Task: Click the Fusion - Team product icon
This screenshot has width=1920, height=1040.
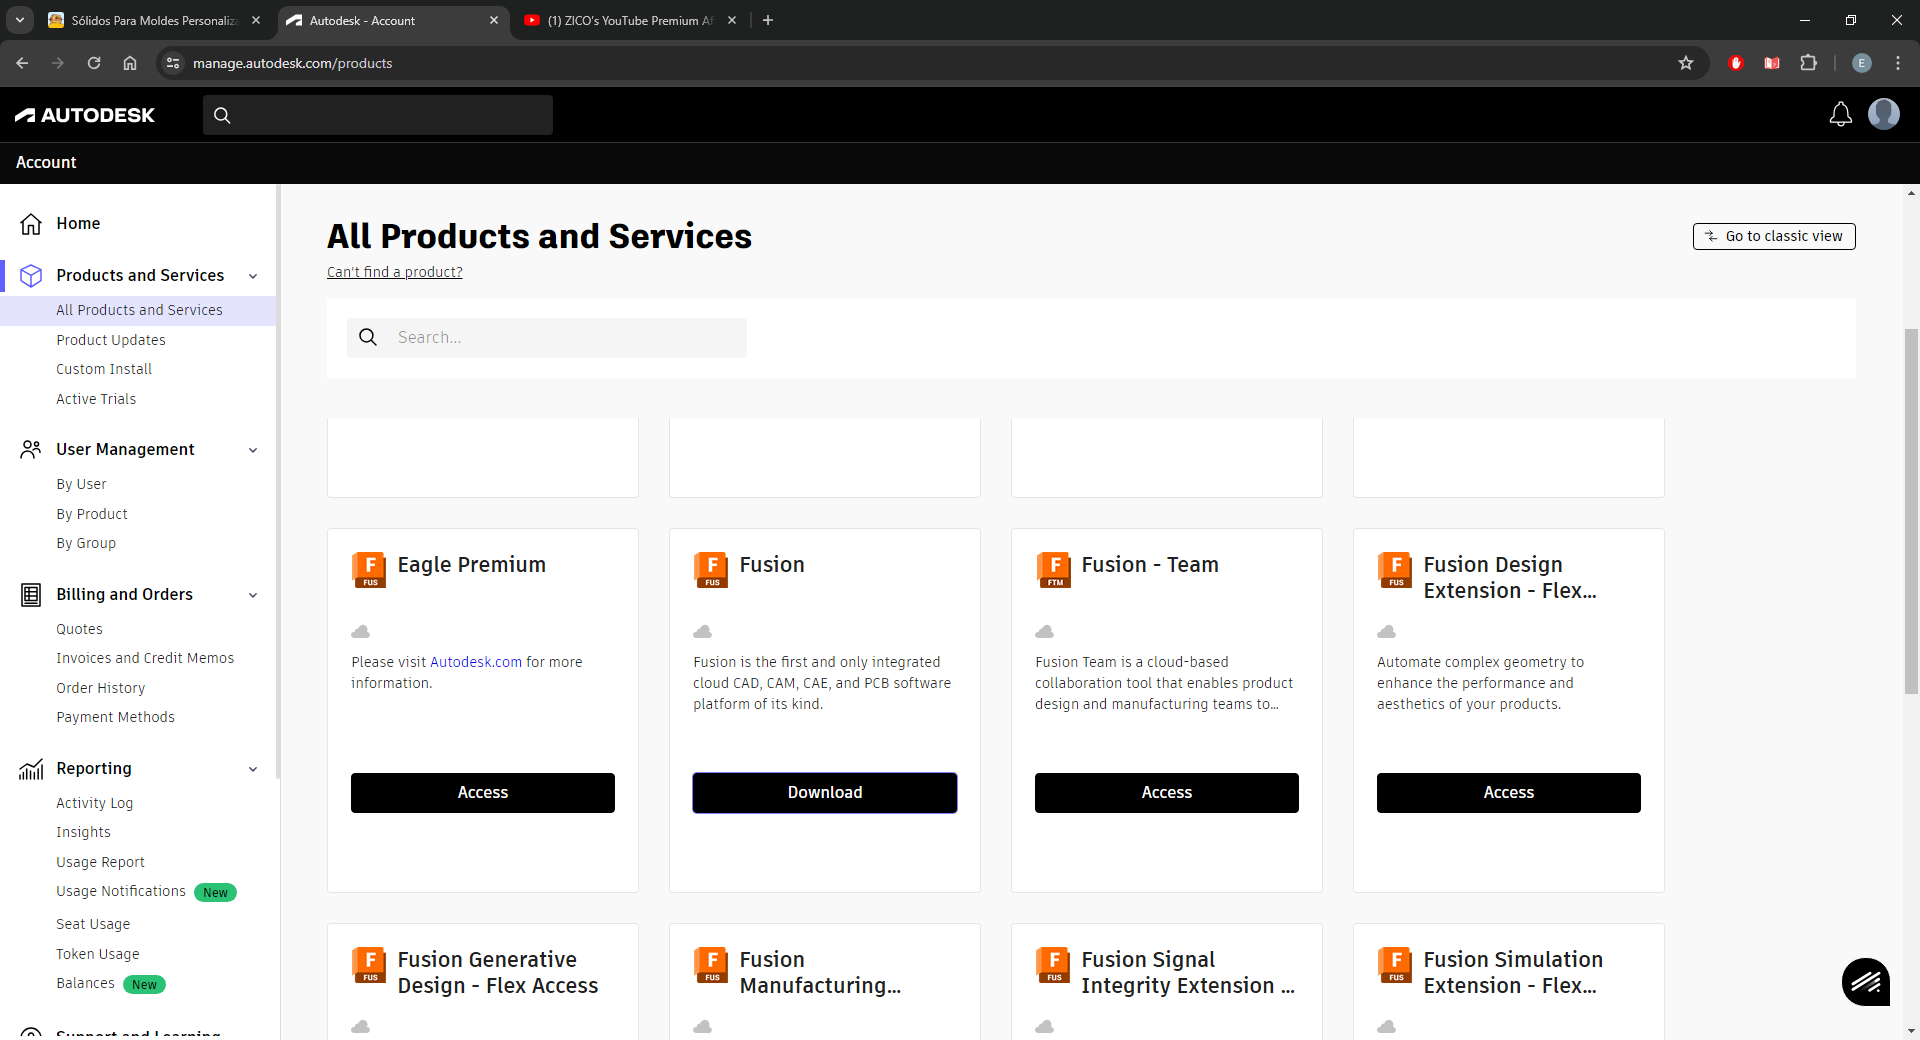Action: click(x=1053, y=569)
